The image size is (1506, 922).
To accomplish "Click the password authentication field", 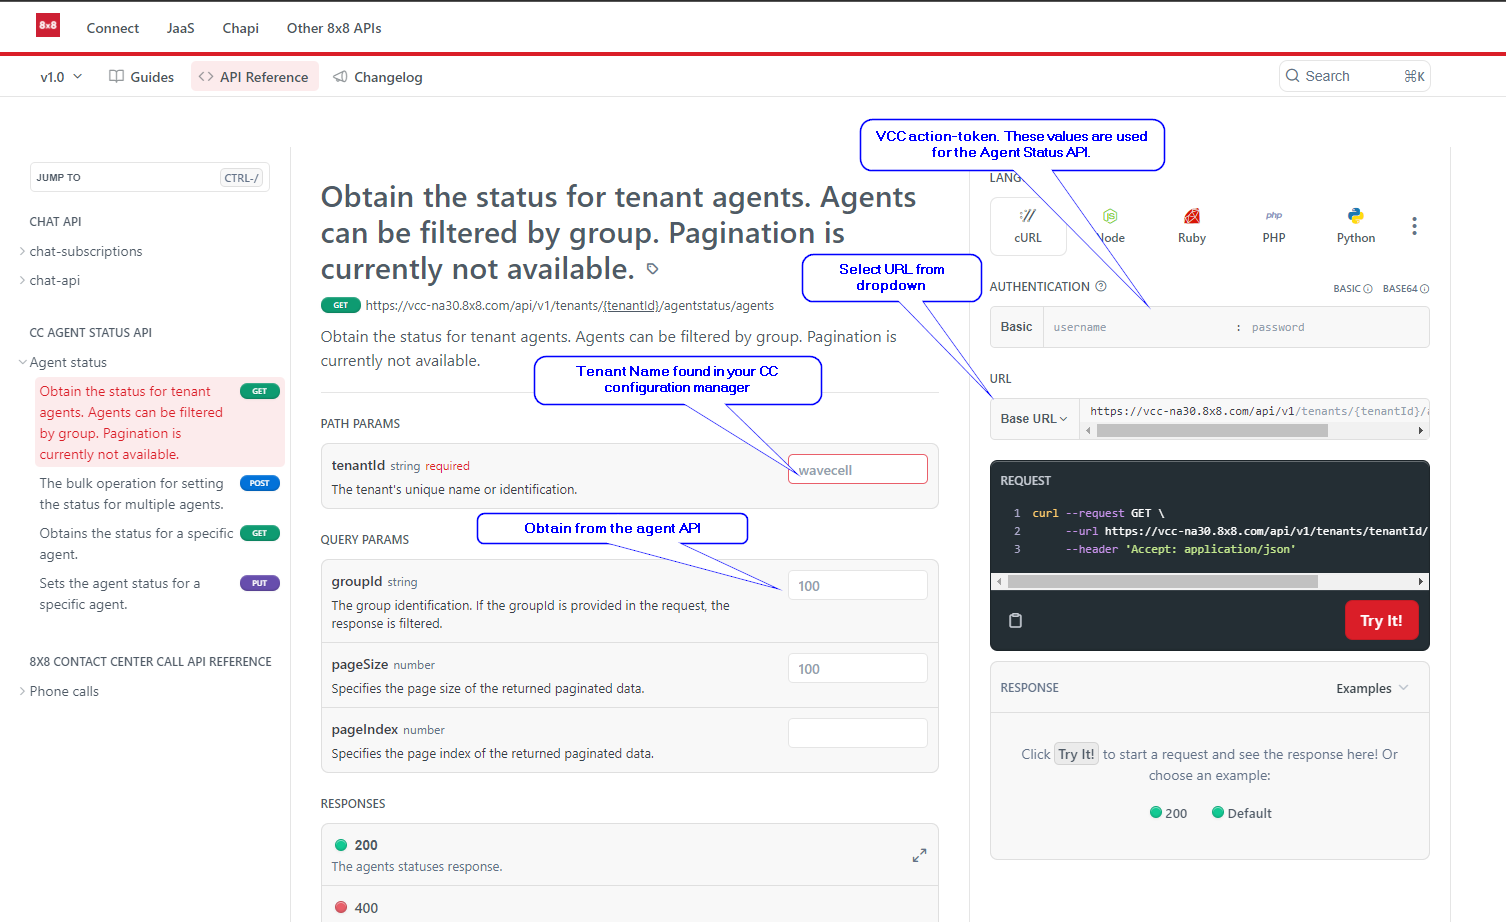I will pos(1336,327).
